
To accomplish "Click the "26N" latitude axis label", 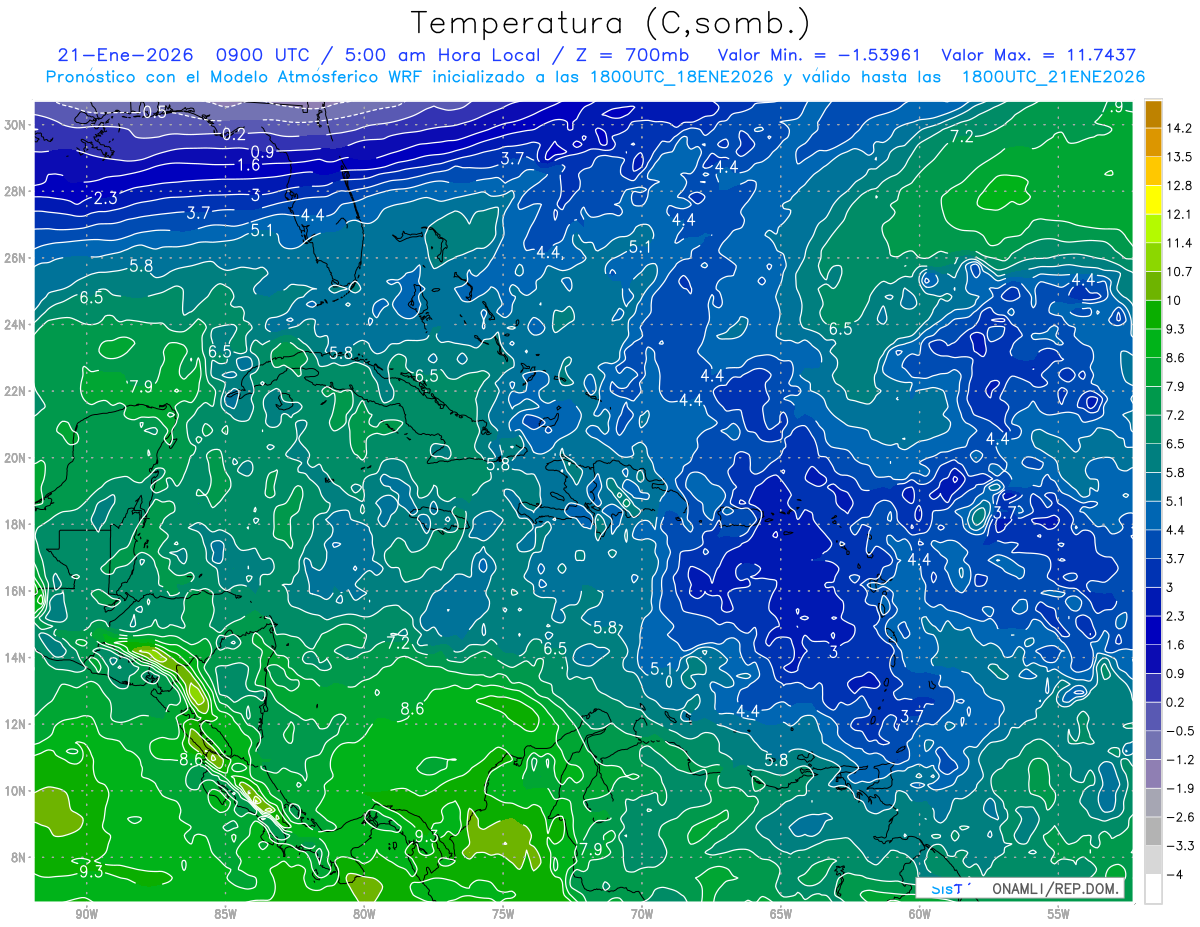I will (17, 258).
